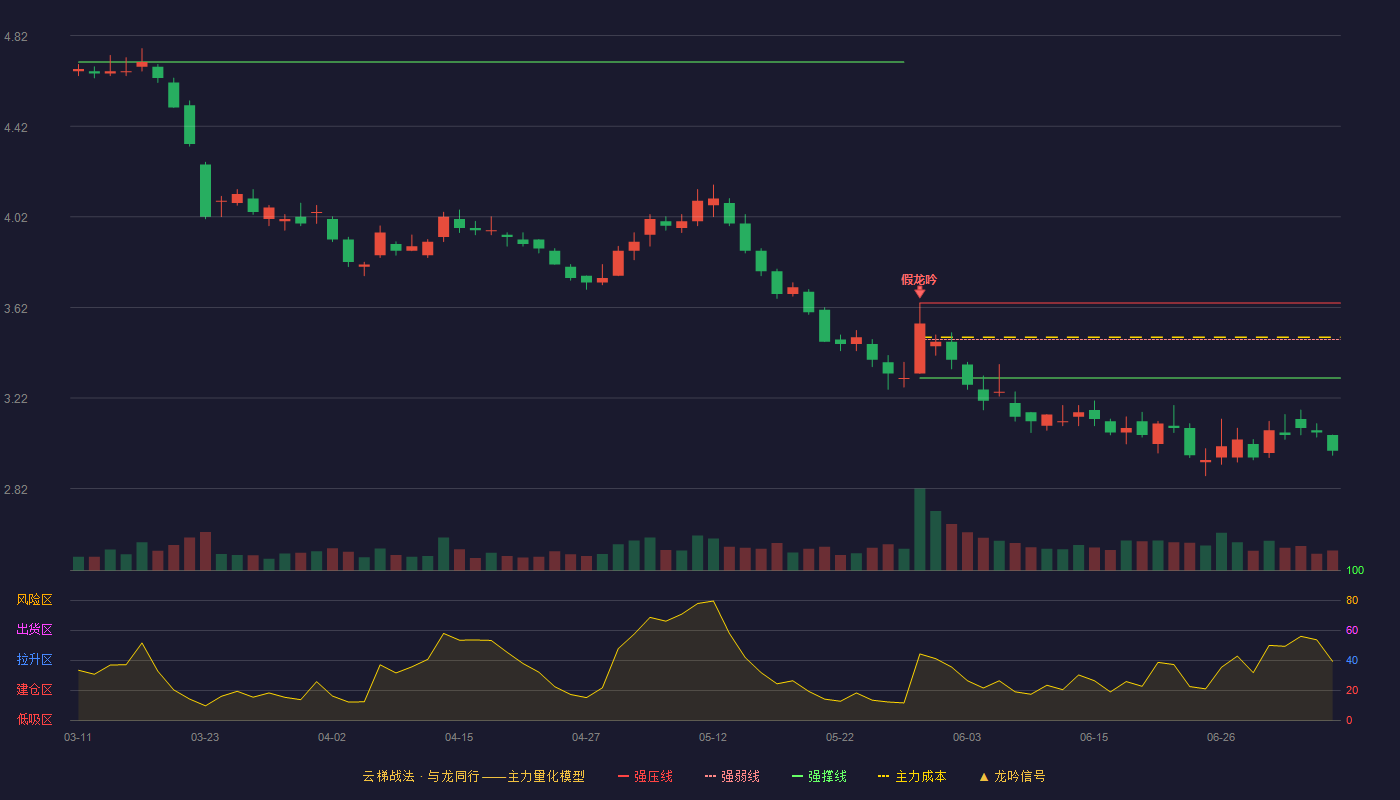Click the 04-27 date label
Image resolution: width=1400 pixels, height=800 pixels.
click(x=586, y=737)
